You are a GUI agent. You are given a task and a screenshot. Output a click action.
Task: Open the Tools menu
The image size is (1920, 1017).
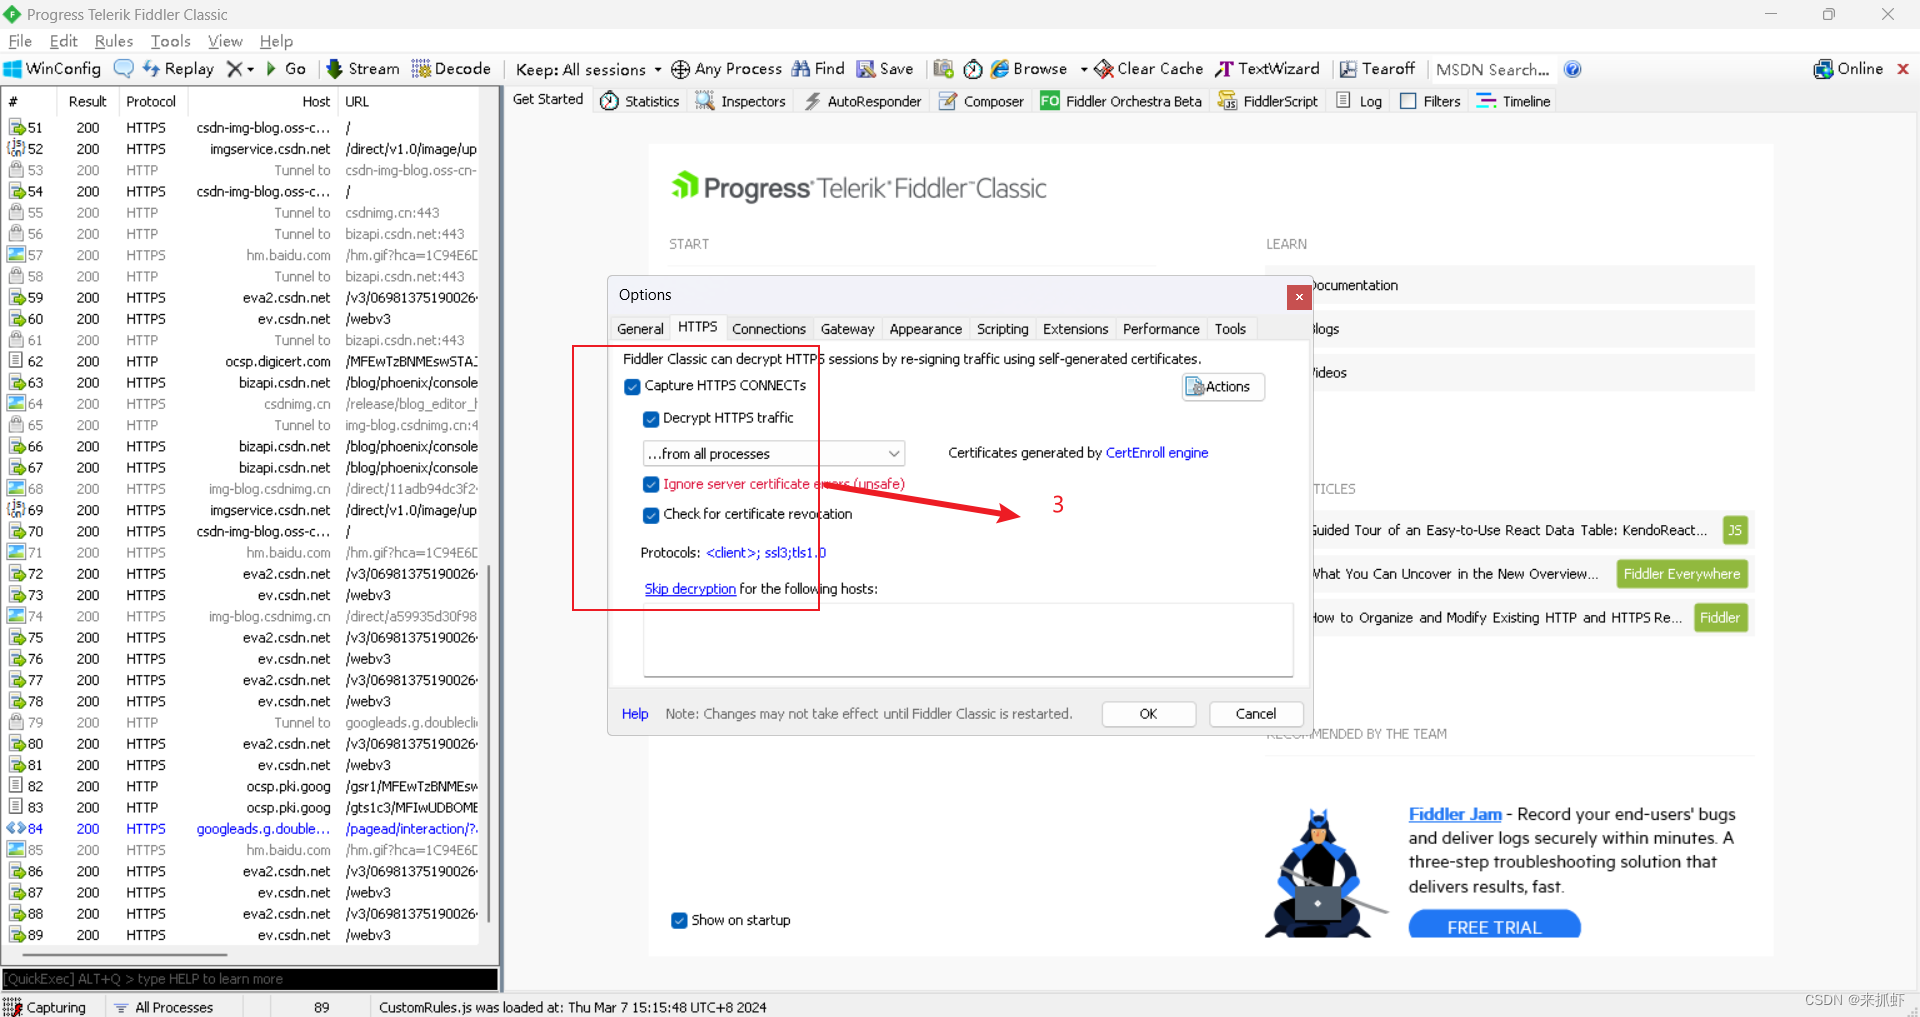point(170,41)
